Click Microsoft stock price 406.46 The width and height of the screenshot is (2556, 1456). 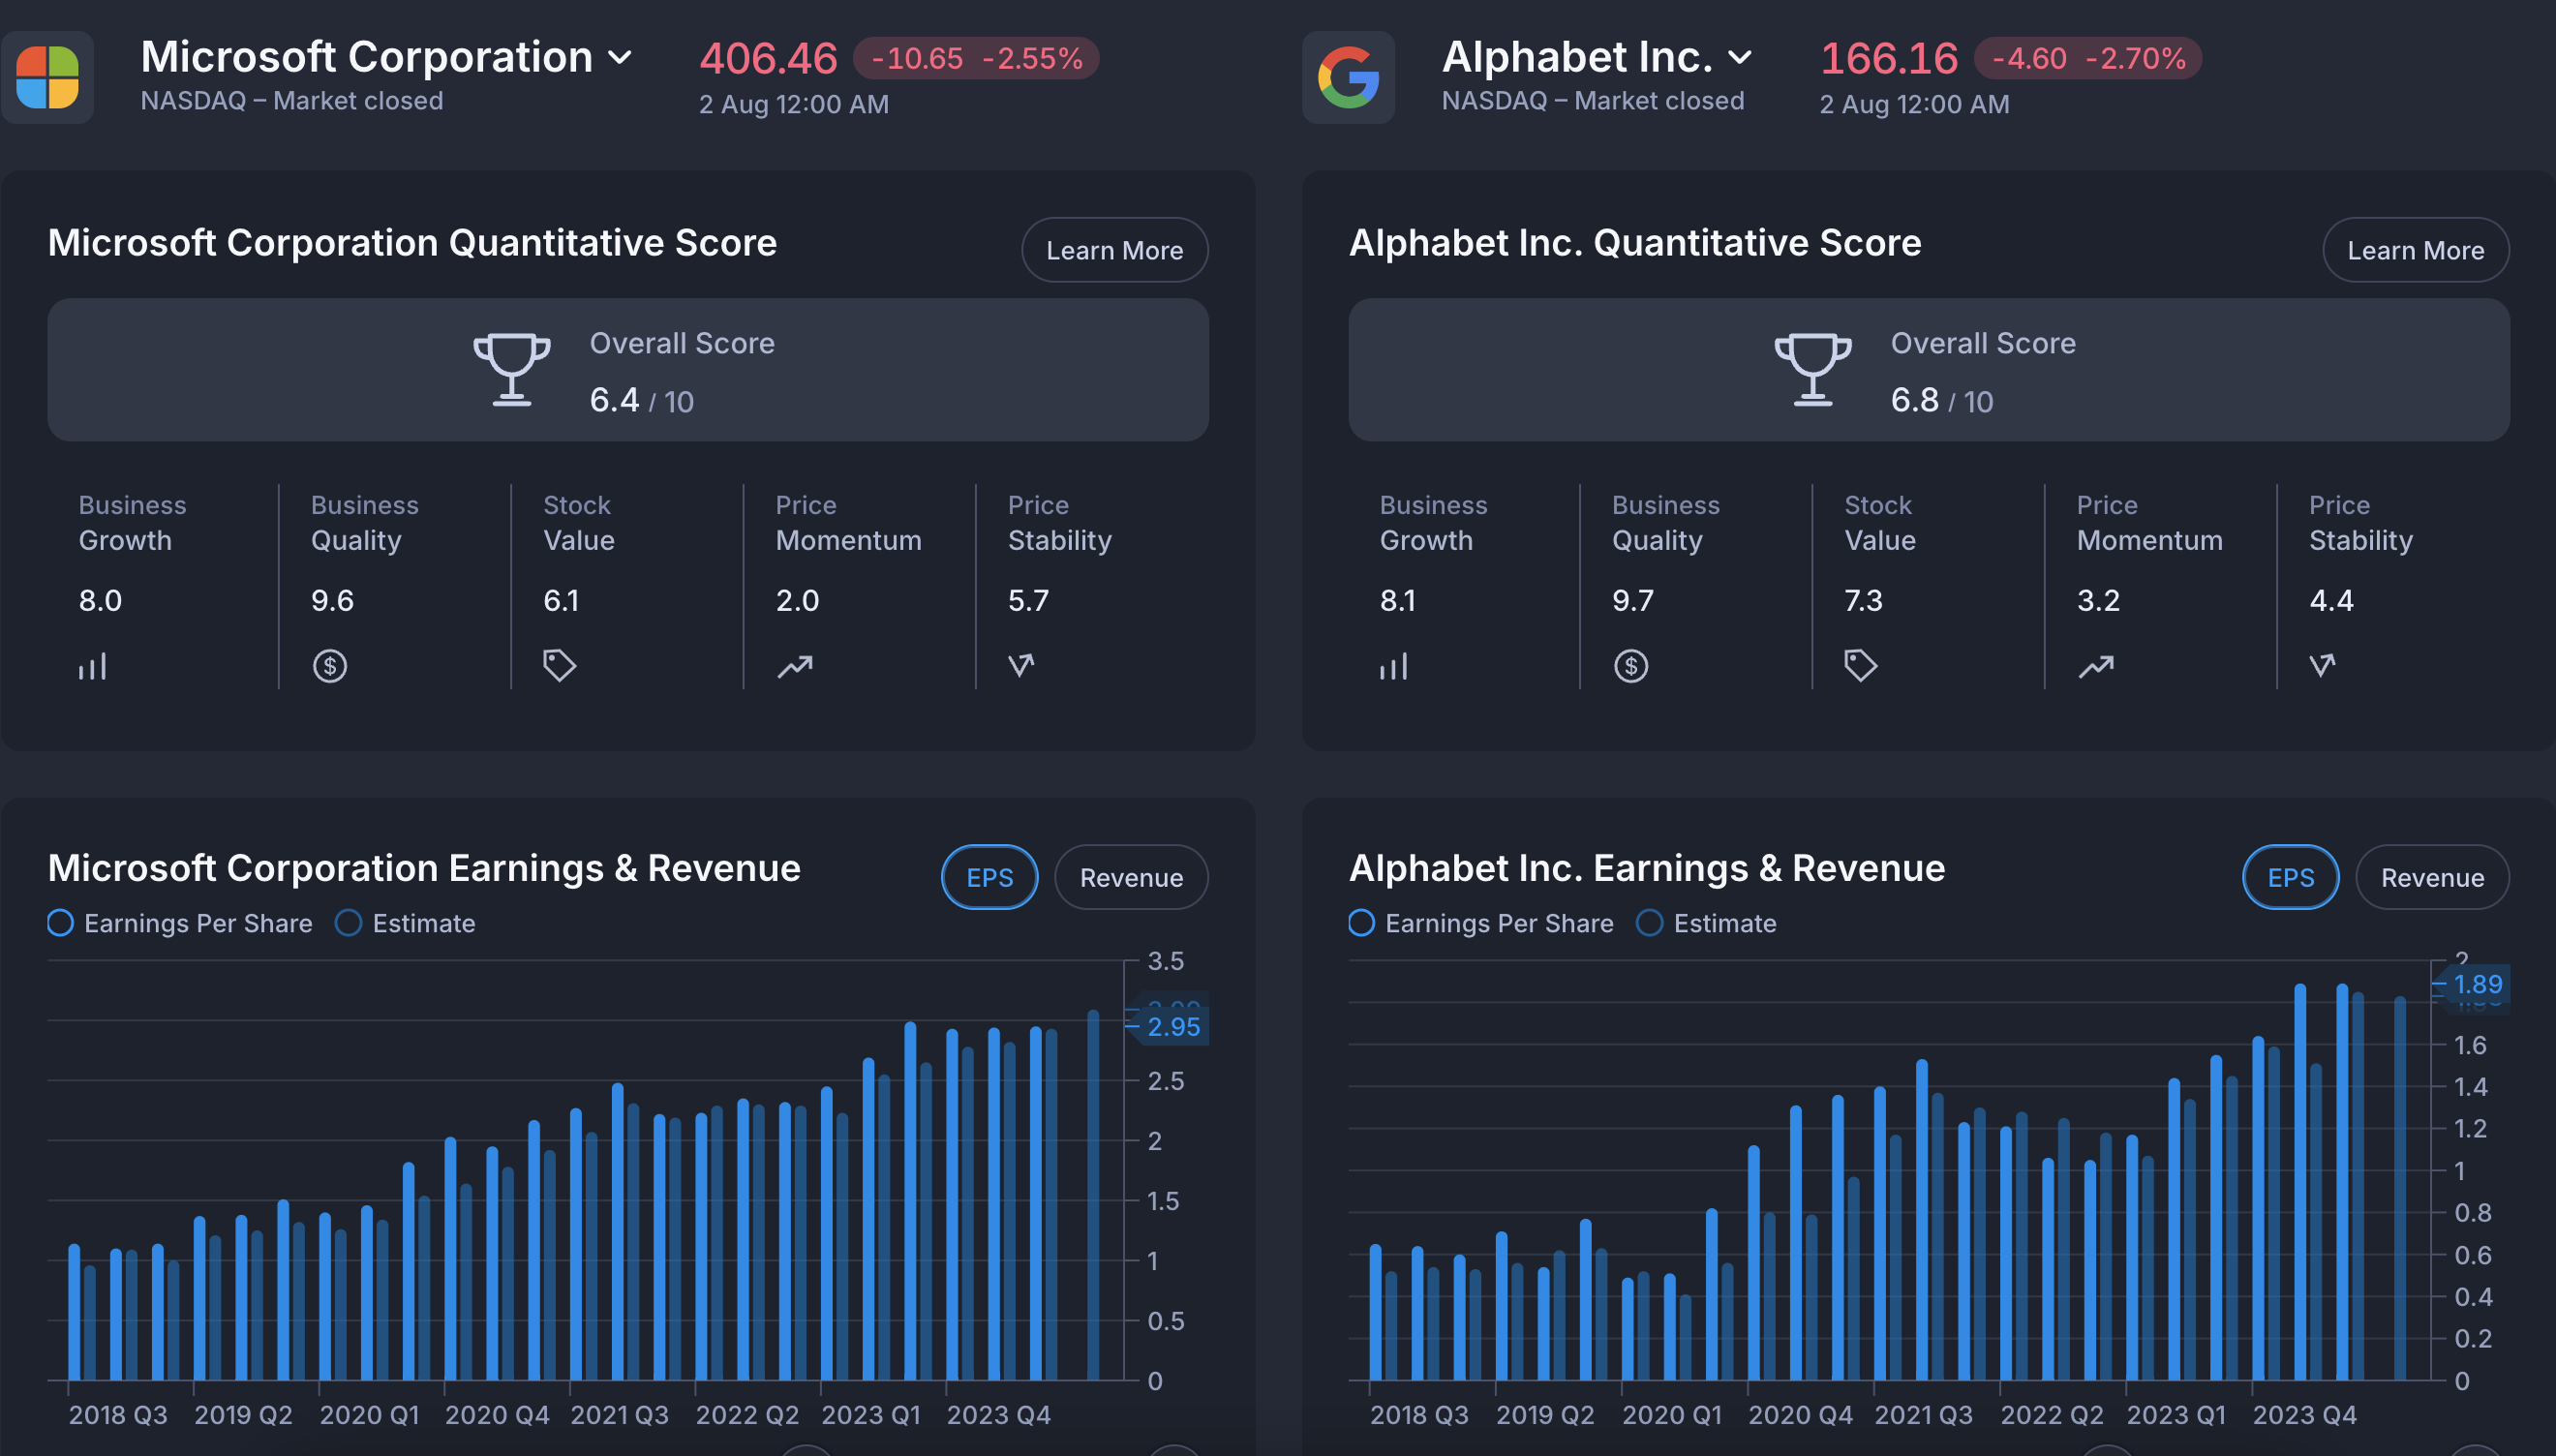pos(768,58)
